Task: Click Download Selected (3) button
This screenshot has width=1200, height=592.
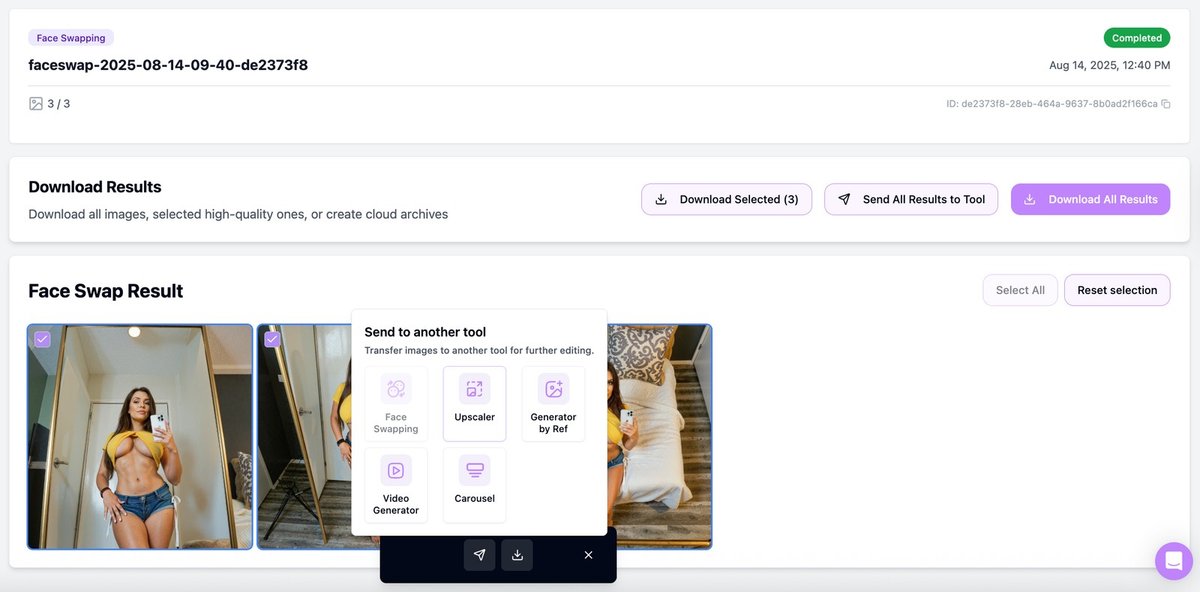Action: pyautogui.click(x=726, y=199)
